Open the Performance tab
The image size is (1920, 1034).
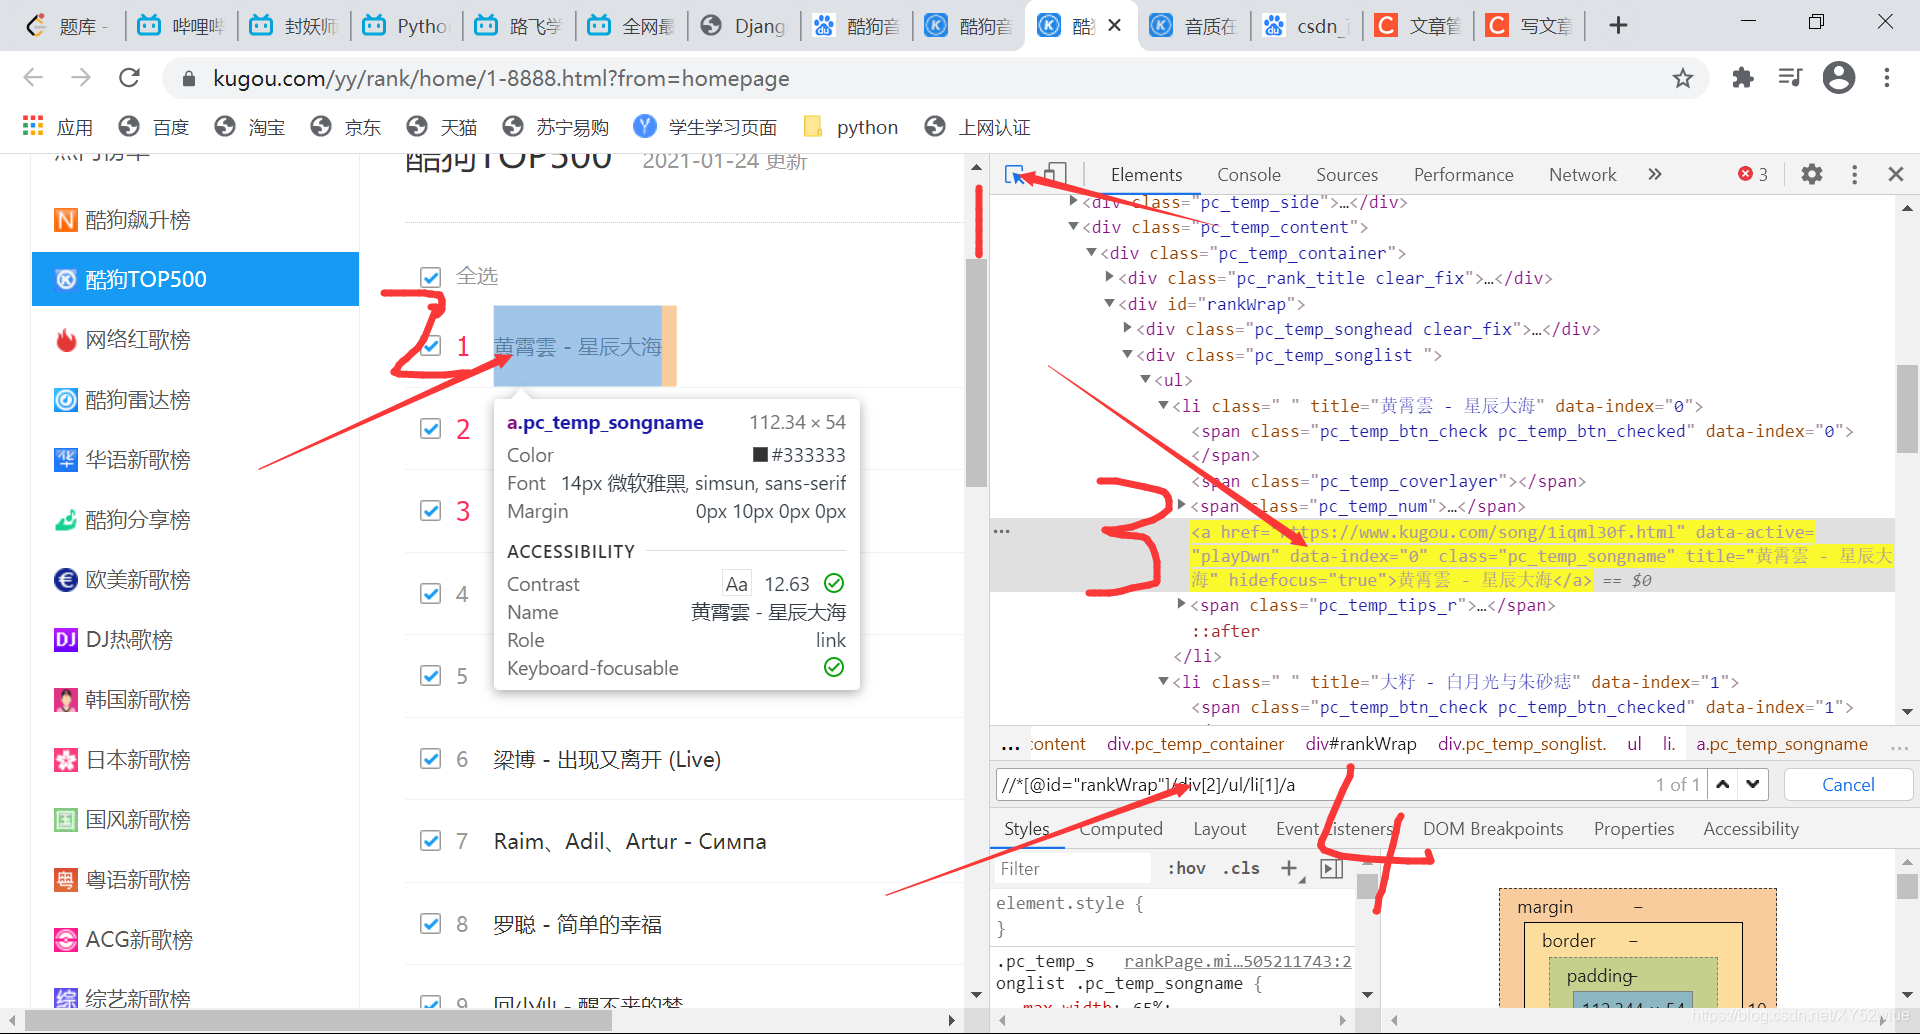pos(1463,175)
